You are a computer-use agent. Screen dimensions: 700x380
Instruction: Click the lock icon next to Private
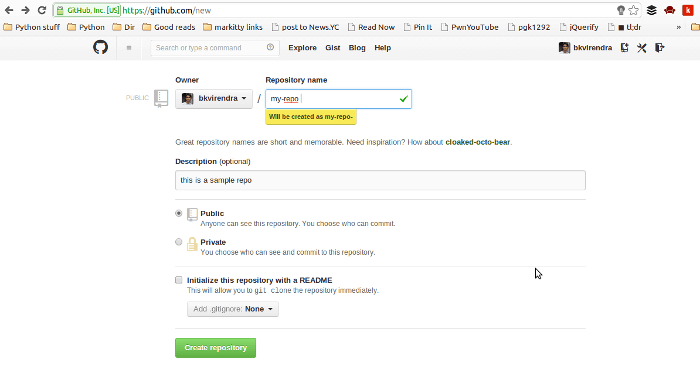(x=192, y=244)
